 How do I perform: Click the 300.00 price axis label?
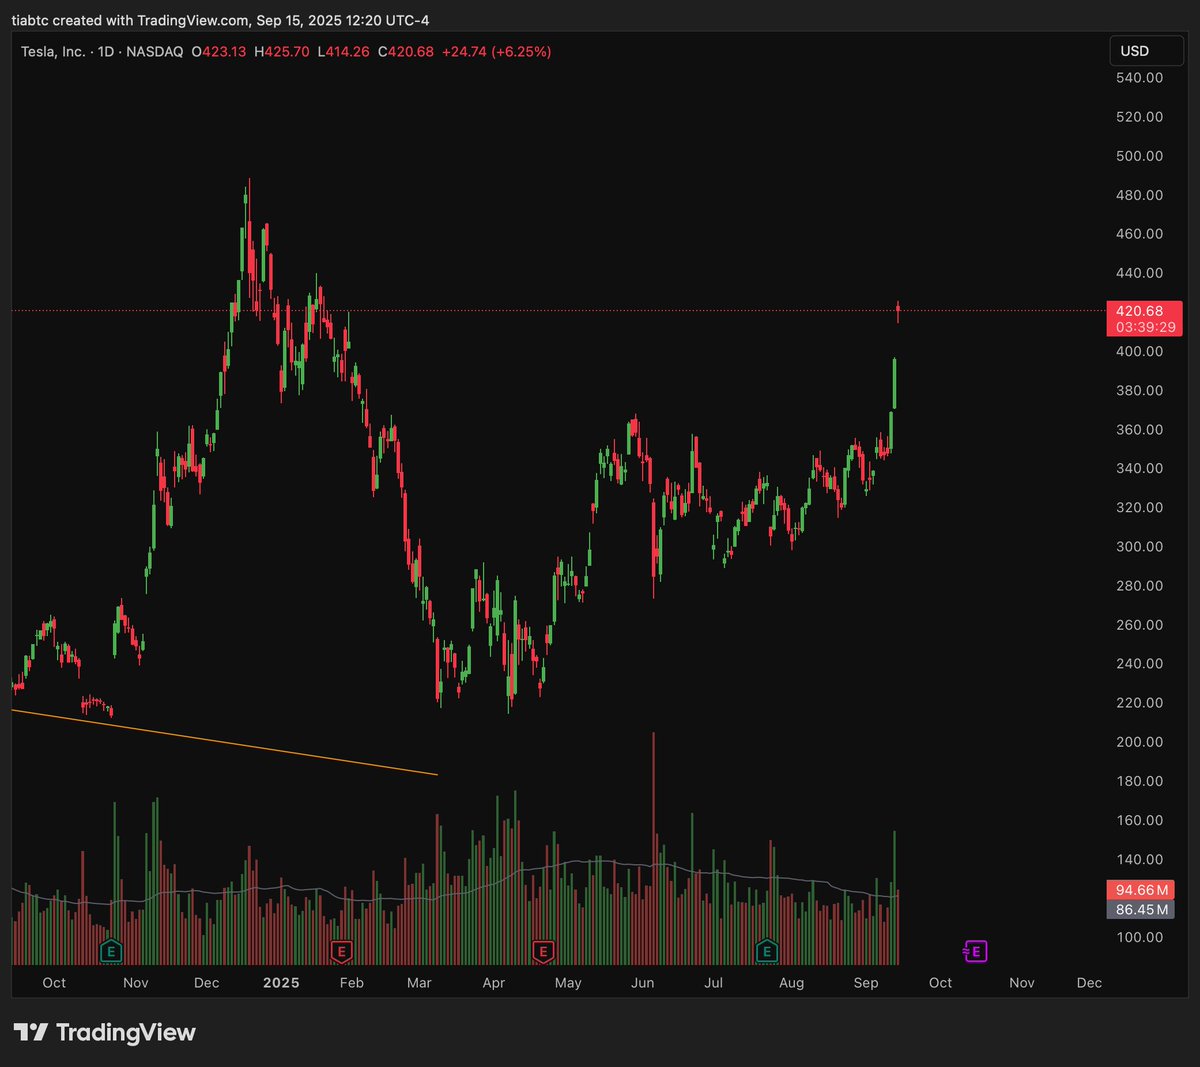point(1140,546)
